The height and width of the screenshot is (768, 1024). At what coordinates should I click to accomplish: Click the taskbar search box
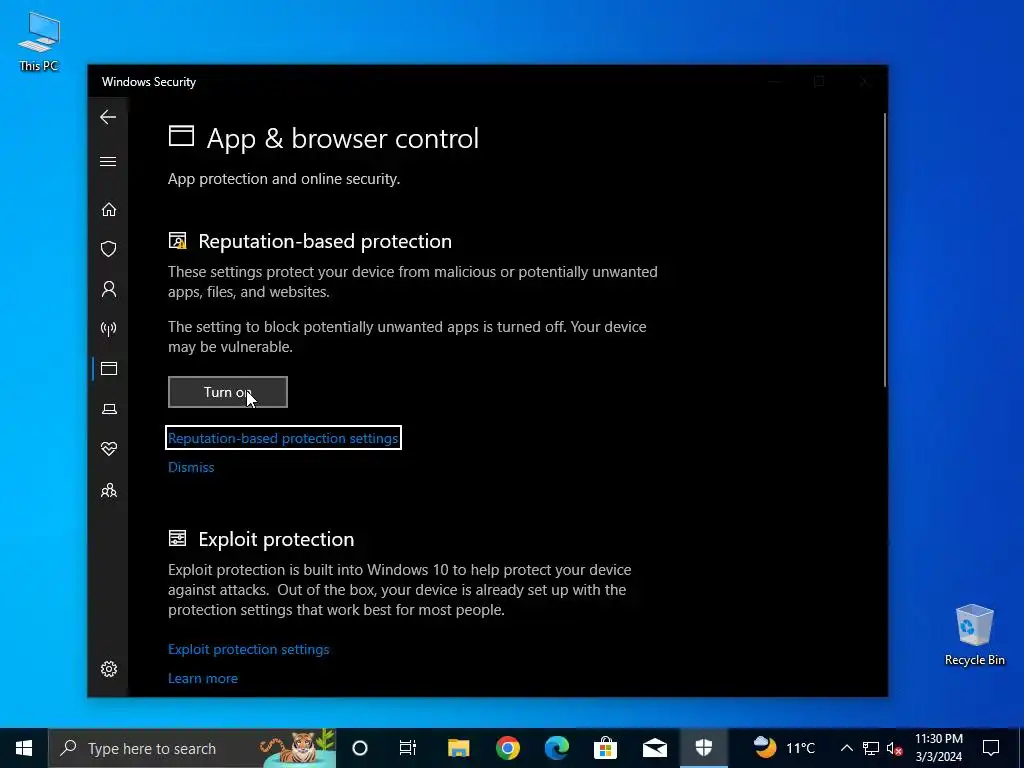[192, 748]
